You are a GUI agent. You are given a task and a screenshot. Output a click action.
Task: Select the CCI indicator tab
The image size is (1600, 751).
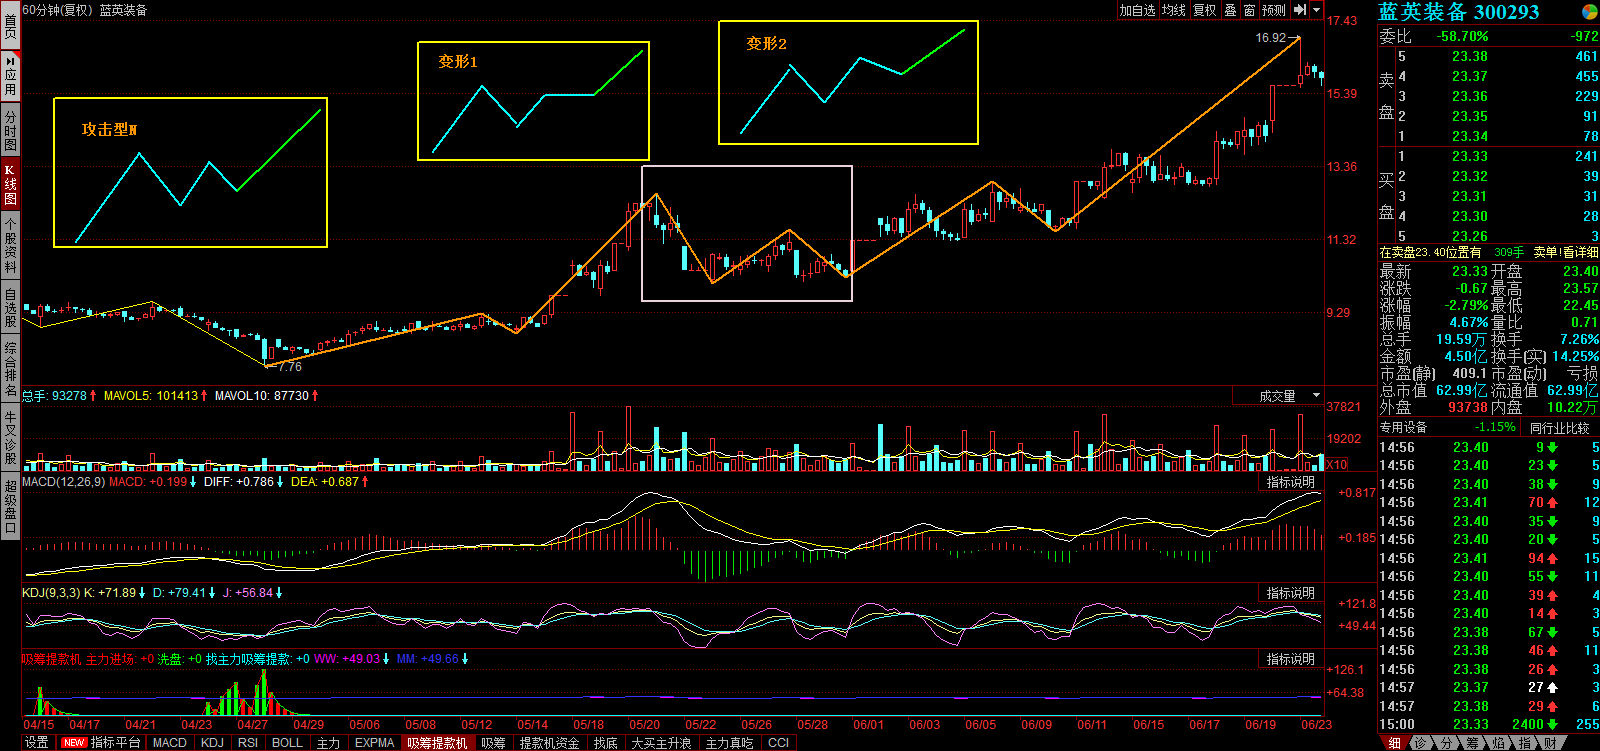[778, 742]
